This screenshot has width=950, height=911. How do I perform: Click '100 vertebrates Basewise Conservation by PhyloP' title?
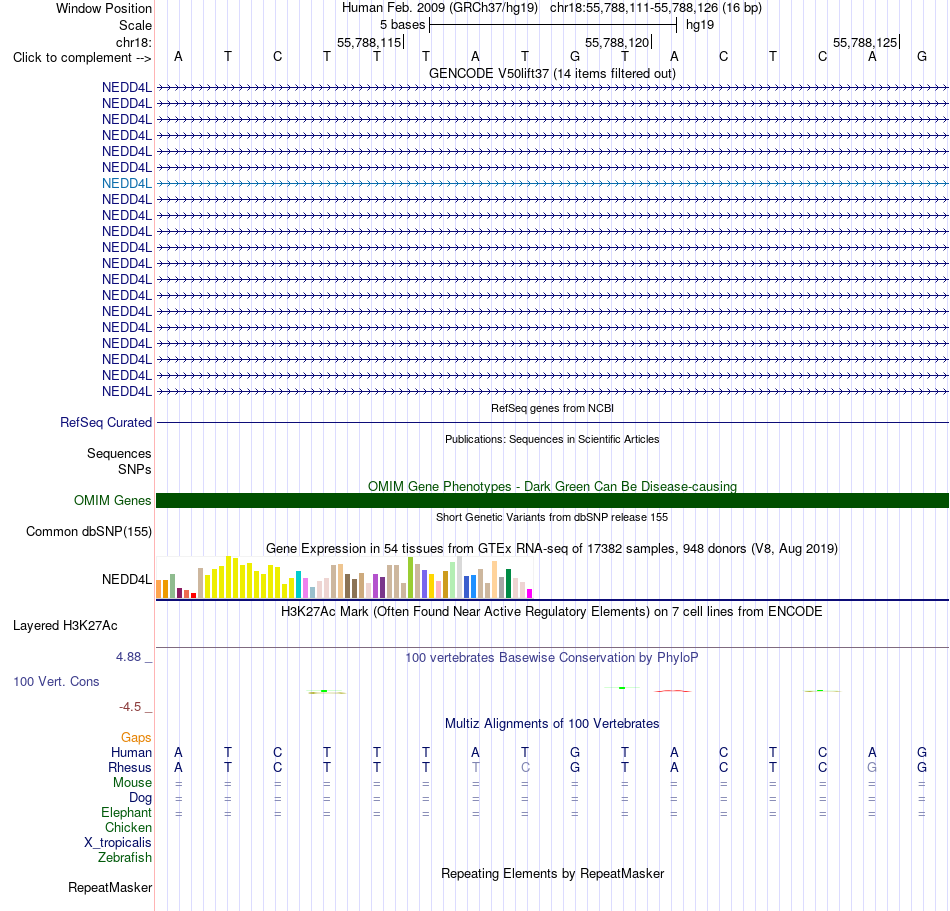pyautogui.click(x=552, y=658)
